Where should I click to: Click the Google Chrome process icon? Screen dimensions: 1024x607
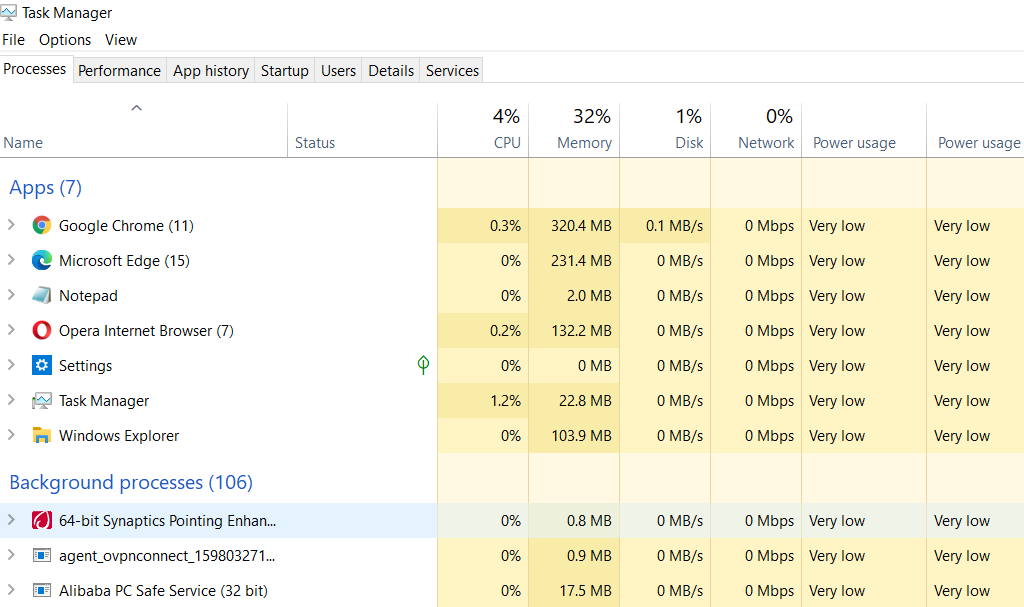coord(42,225)
